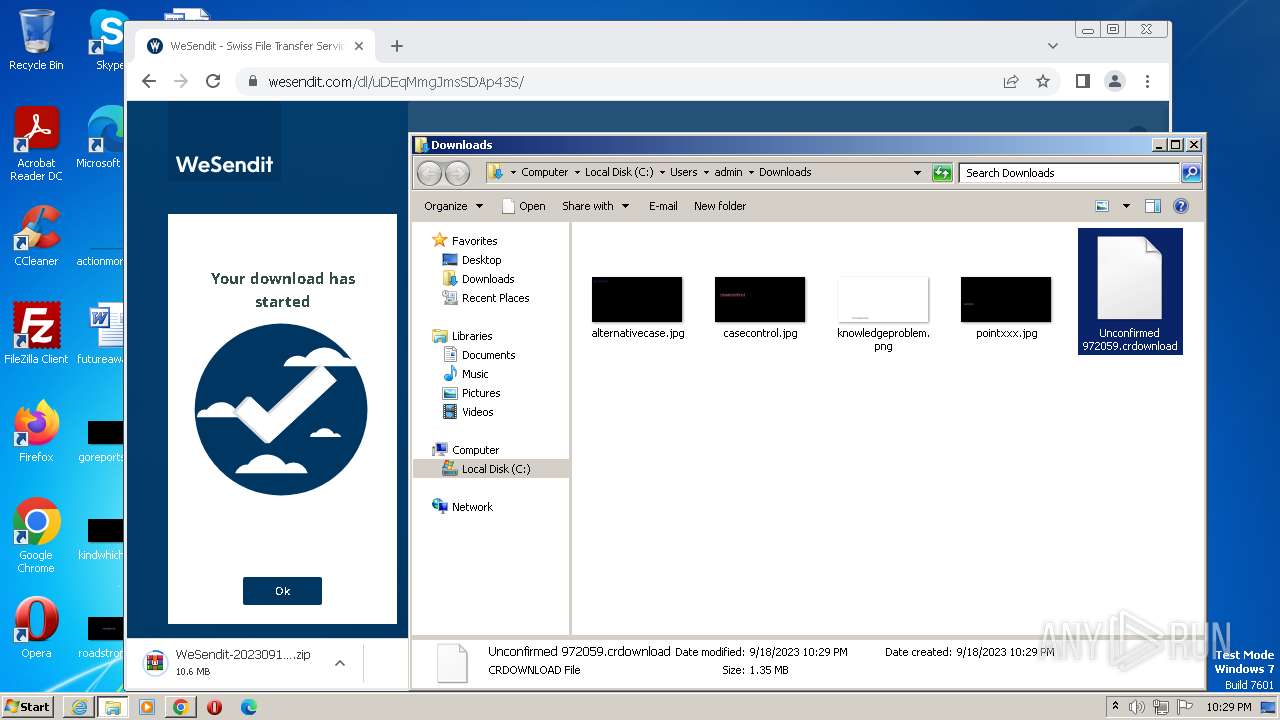Create a New folder from toolbar
Screen dimensions: 1280x720
(x=720, y=206)
